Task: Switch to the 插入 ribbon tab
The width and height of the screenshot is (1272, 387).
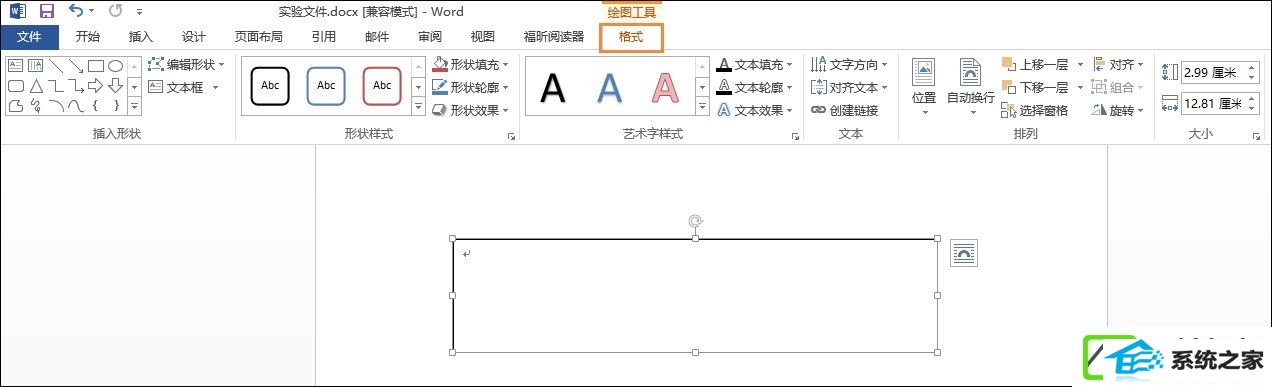Action: point(141,37)
